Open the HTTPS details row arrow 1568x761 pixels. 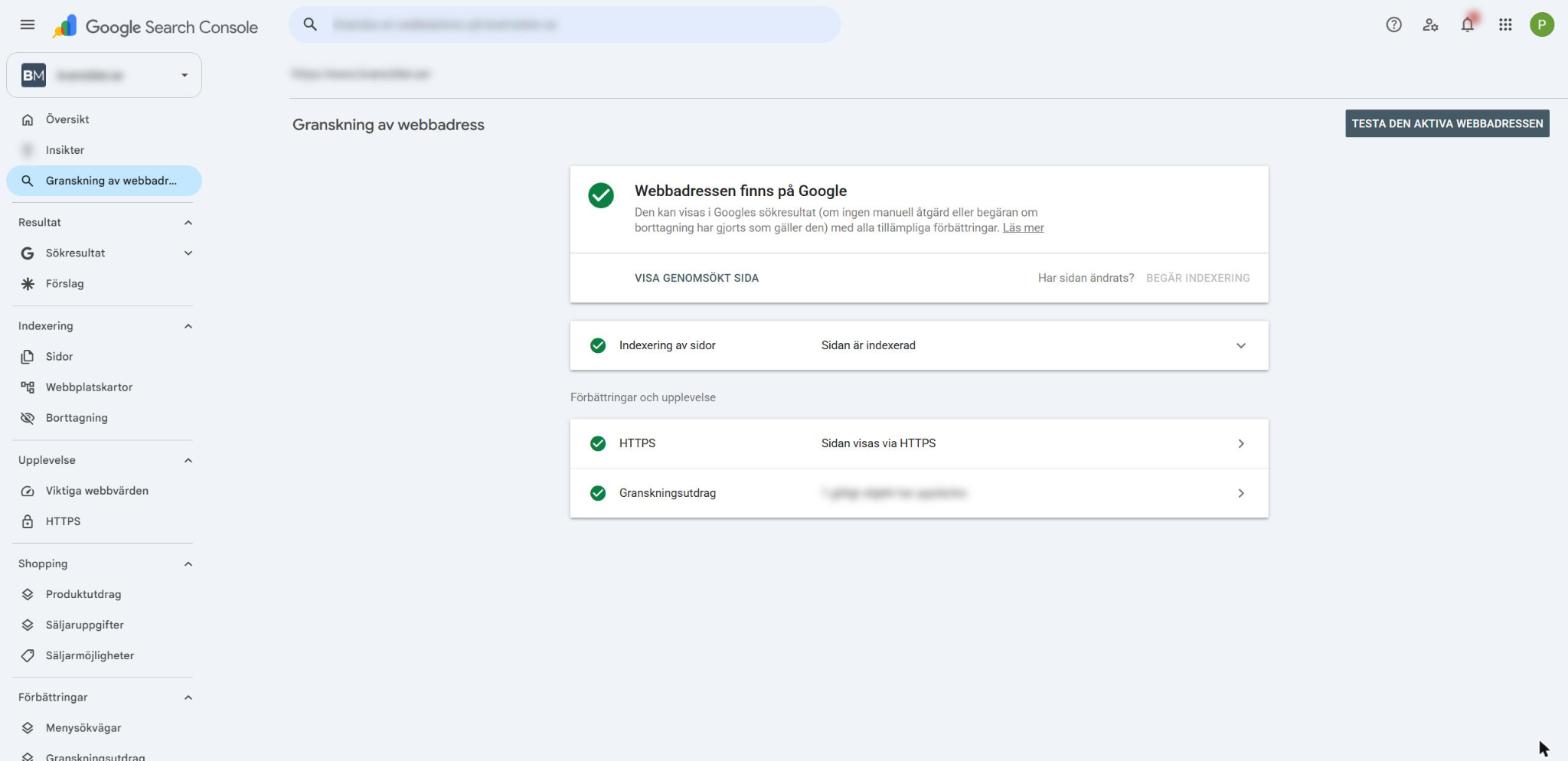click(1241, 444)
